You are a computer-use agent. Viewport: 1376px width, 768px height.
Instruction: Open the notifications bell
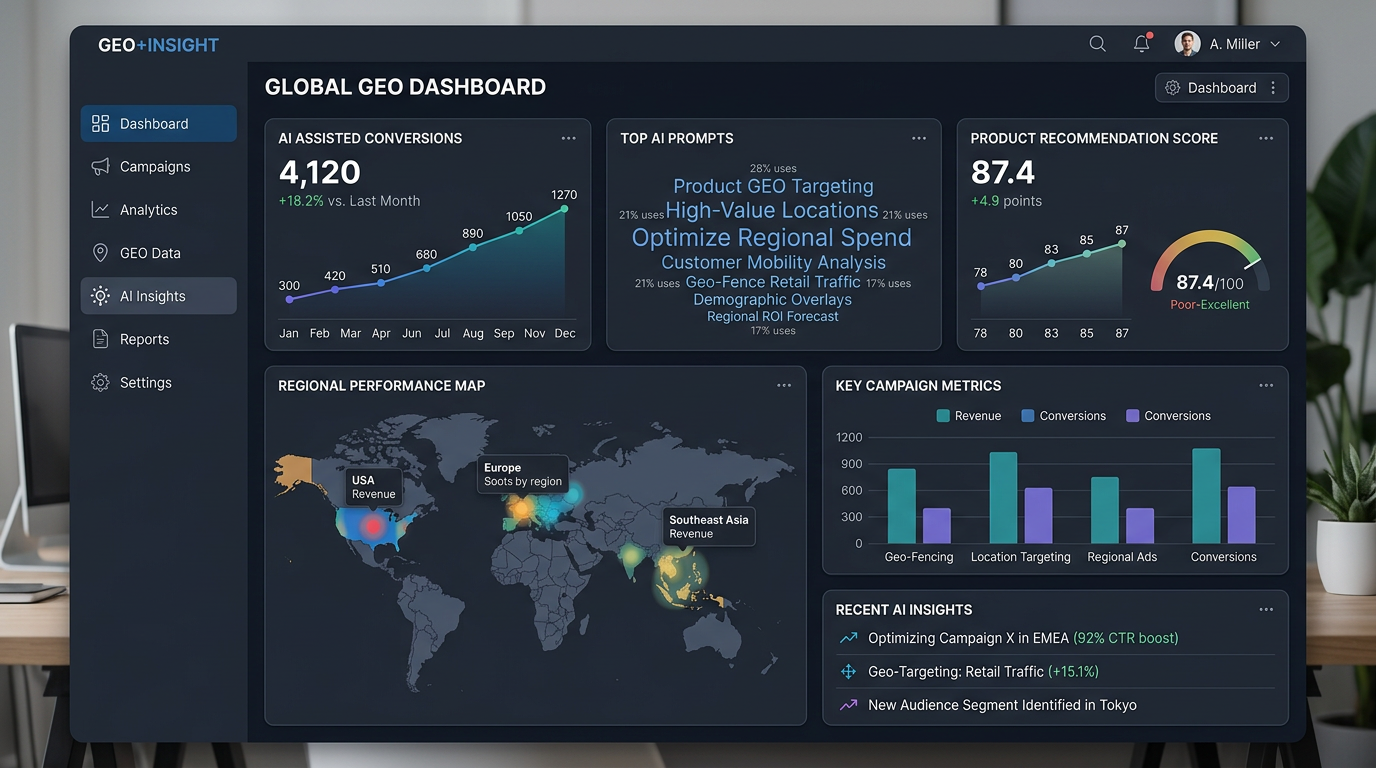(x=1142, y=43)
